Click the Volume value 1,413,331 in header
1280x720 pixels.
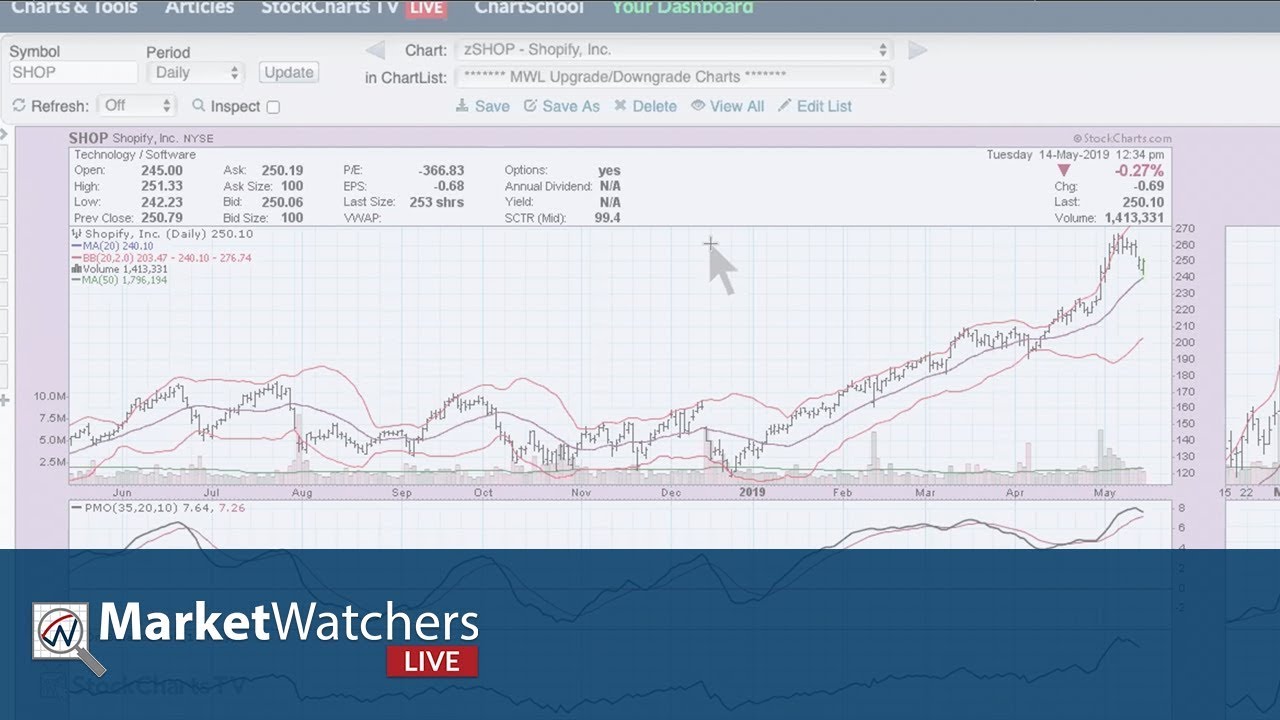[x=1134, y=218]
